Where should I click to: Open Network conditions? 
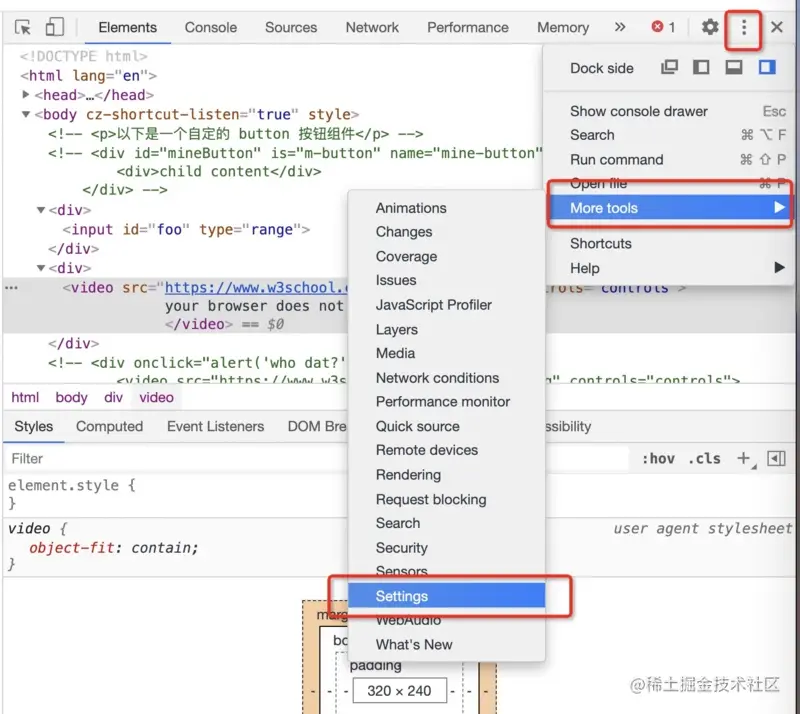pos(446,378)
